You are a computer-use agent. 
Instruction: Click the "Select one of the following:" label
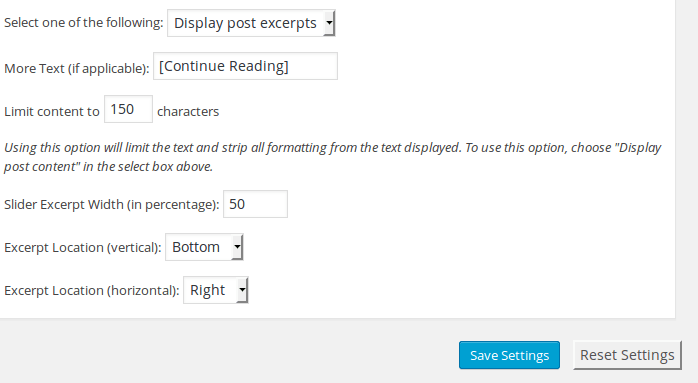(84, 23)
